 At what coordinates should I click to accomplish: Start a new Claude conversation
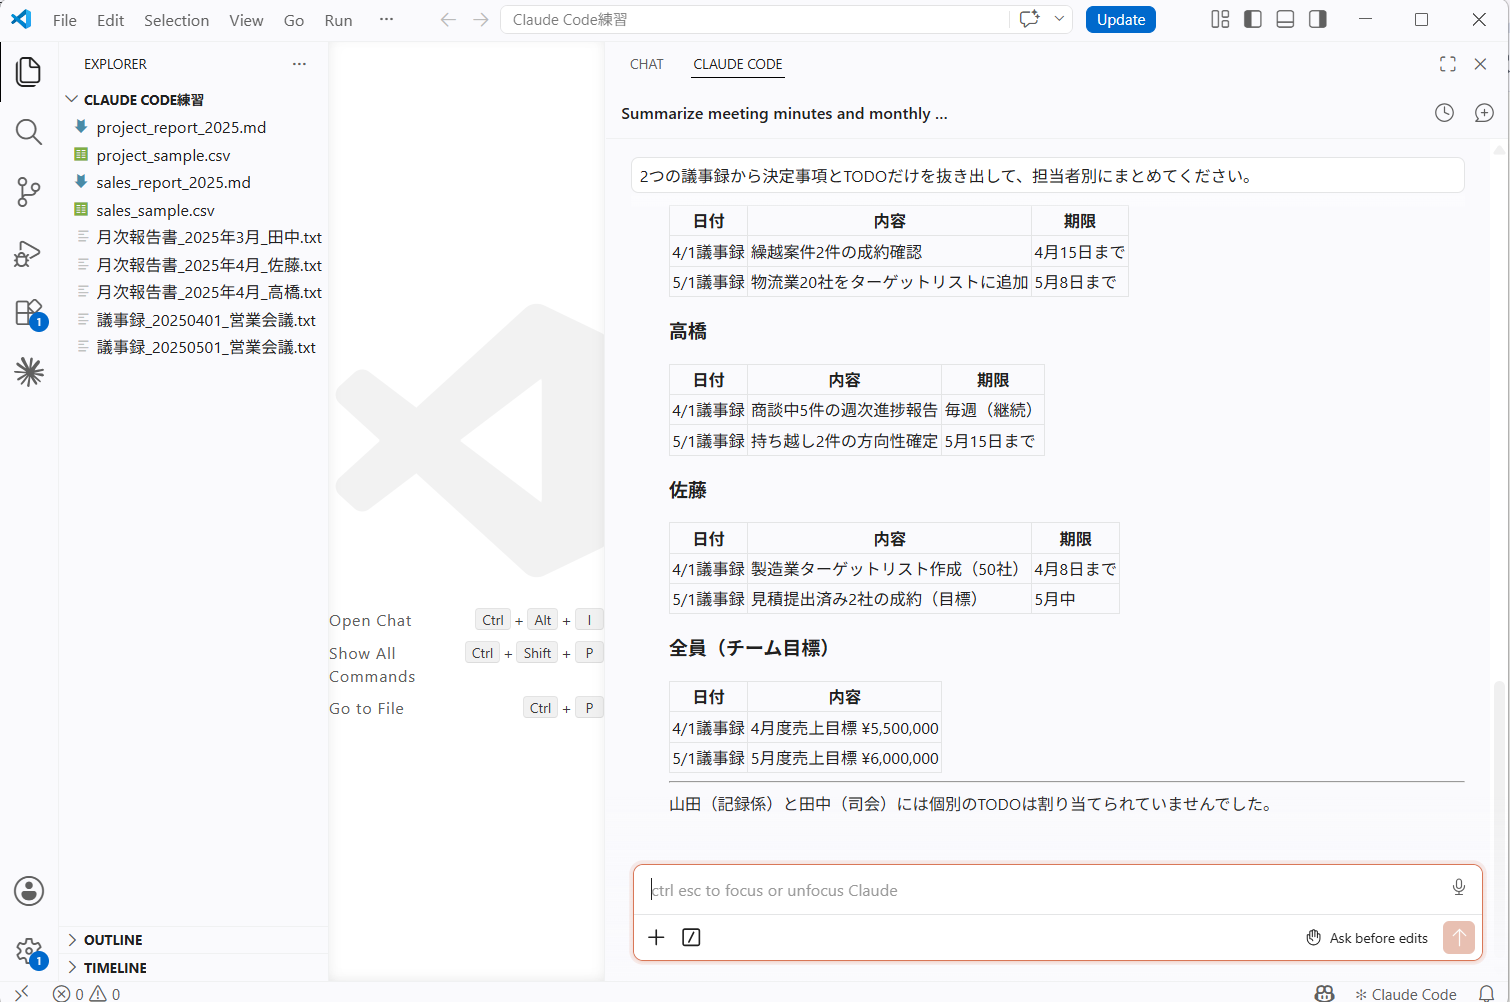click(1484, 113)
